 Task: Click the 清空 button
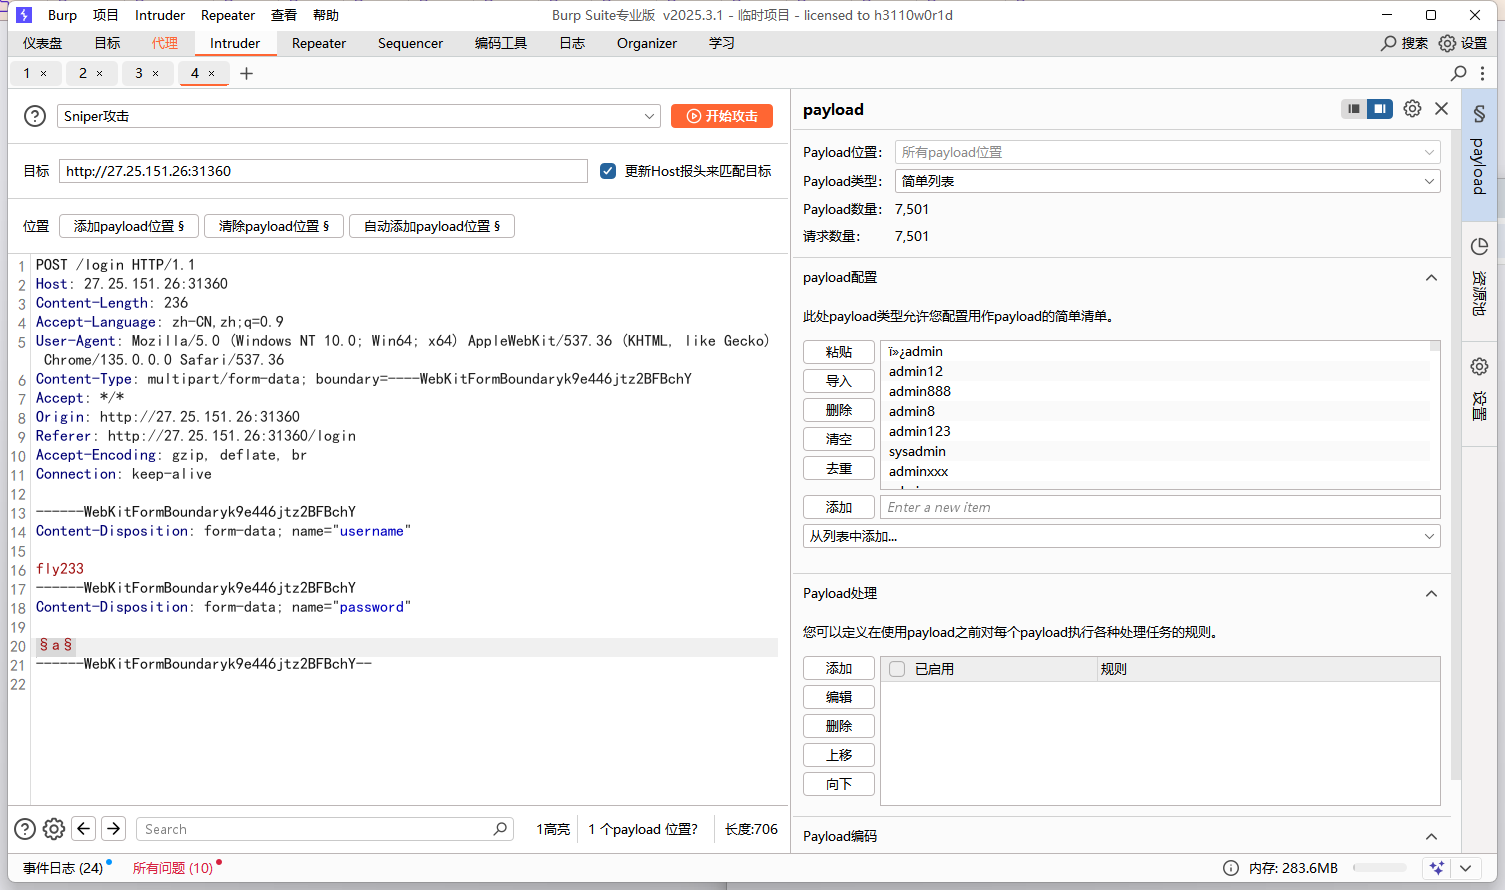[839, 439]
